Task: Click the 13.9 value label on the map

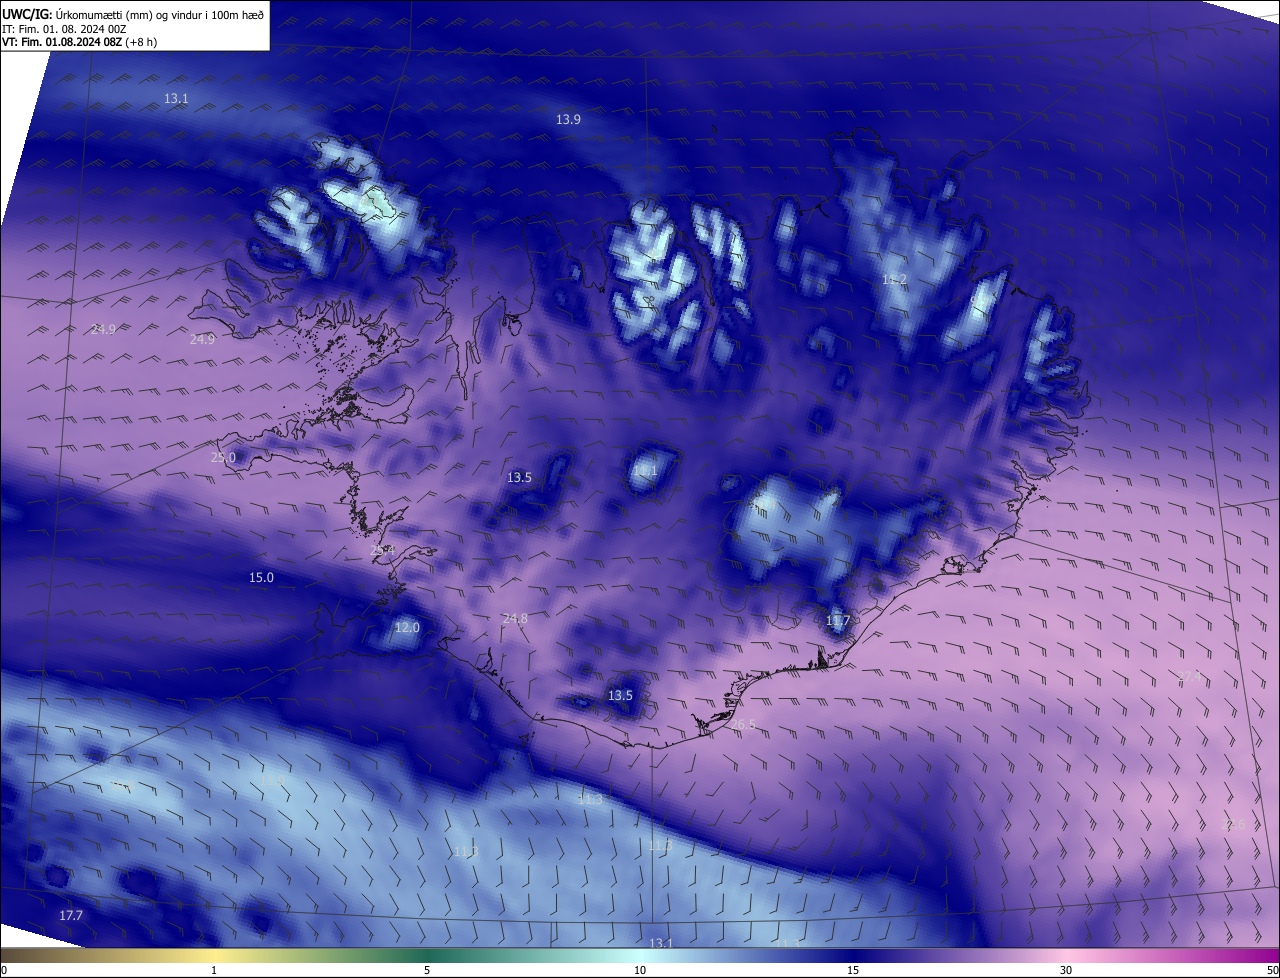Action: [568, 119]
